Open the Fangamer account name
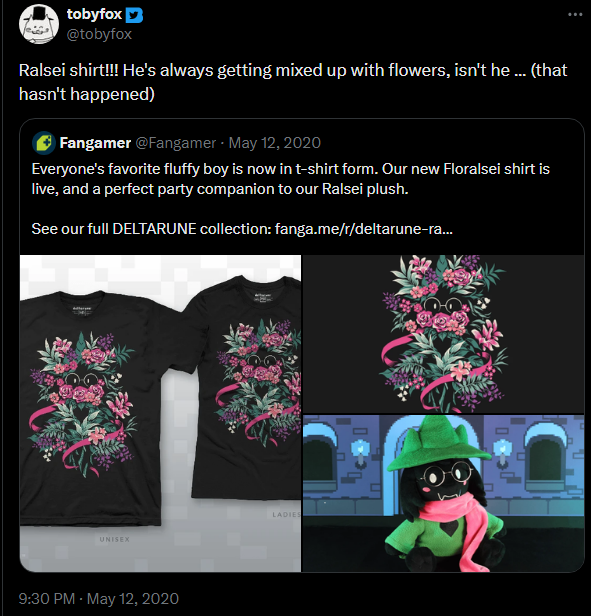 (x=95, y=143)
